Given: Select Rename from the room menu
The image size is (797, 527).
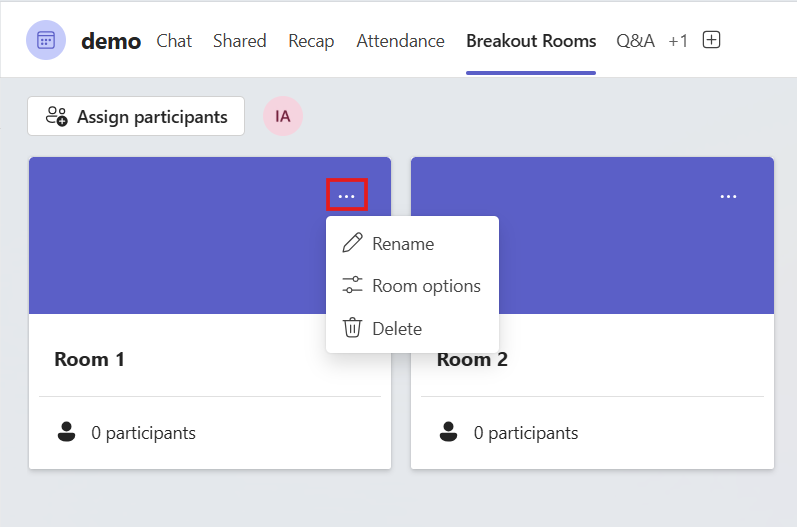Looking at the screenshot, I should click(x=402, y=243).
